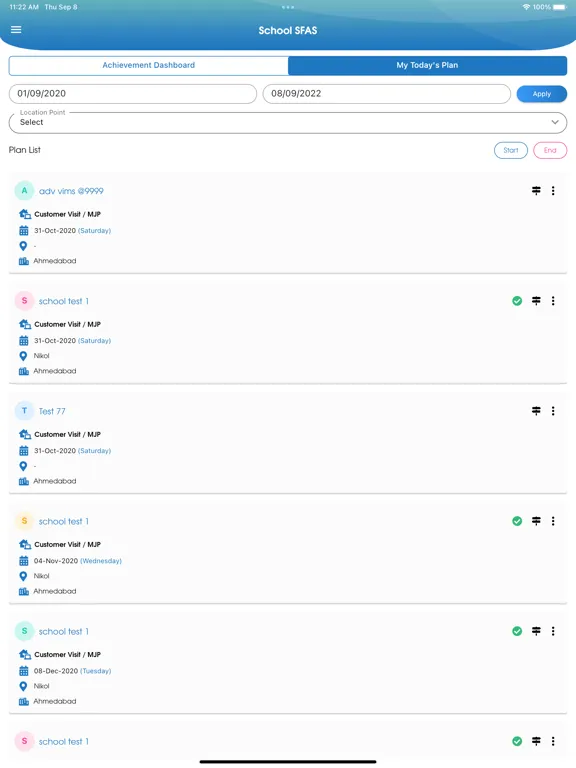
Task: Open school test 1 name dated 31-Oct-2020
Action: (x=64, y=301)
